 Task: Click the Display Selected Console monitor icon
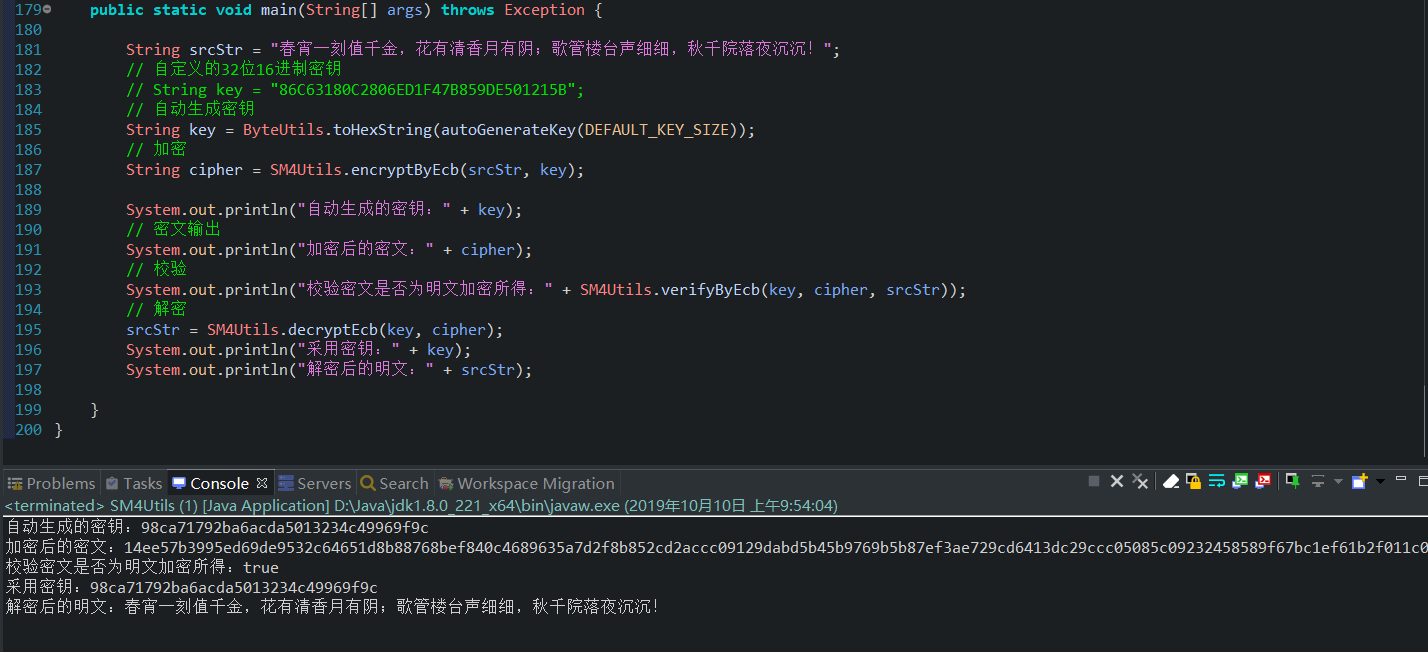[x=1318, y=481]
